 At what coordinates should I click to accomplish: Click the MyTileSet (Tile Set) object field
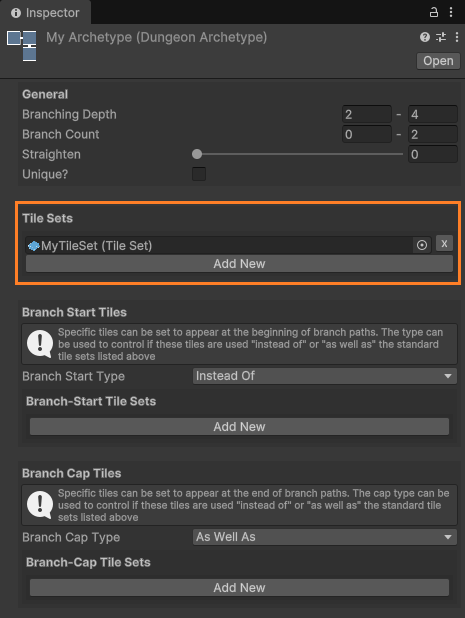pyautogui.click(x=228, y=246)
